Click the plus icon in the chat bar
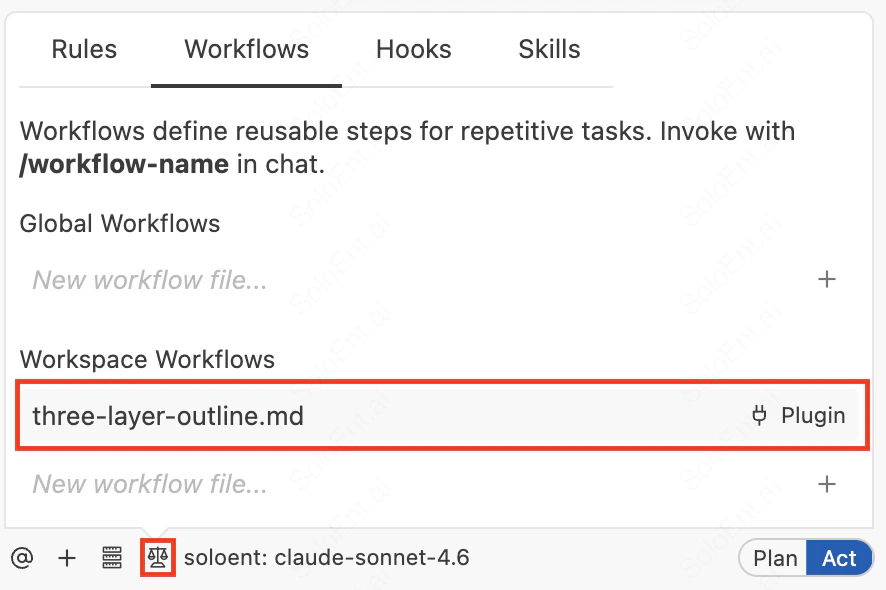Image resolution: width=886 pixels, height=590 pixels. tap(67, 558)
